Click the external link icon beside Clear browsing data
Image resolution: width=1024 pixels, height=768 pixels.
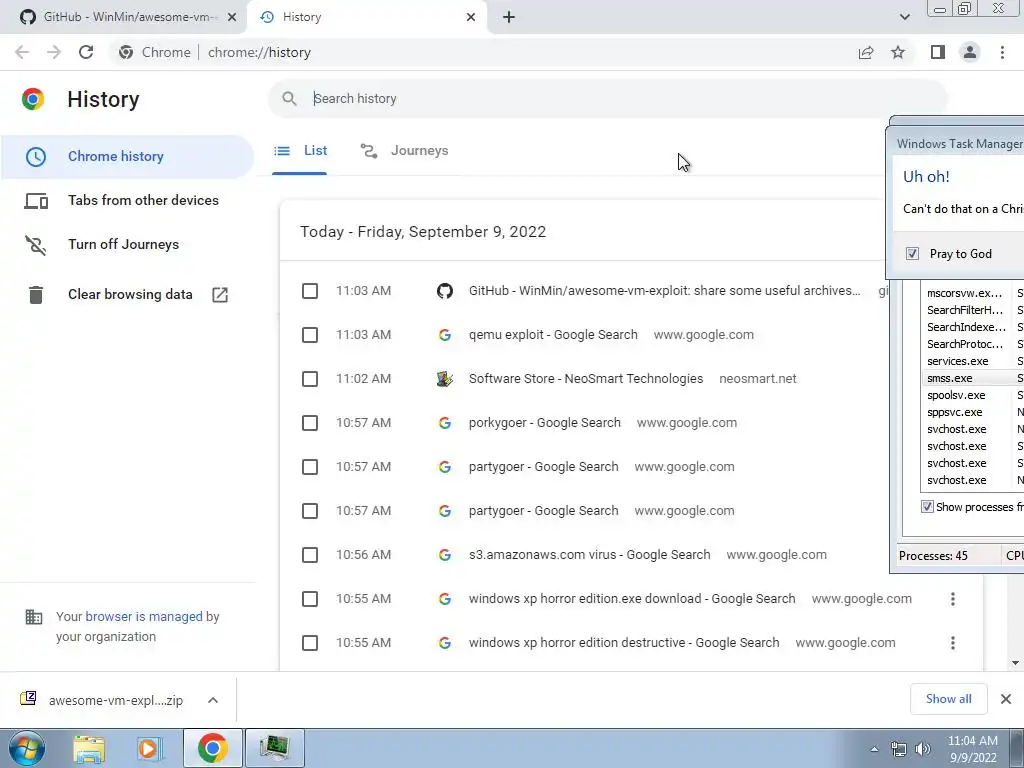click(220, 295)
